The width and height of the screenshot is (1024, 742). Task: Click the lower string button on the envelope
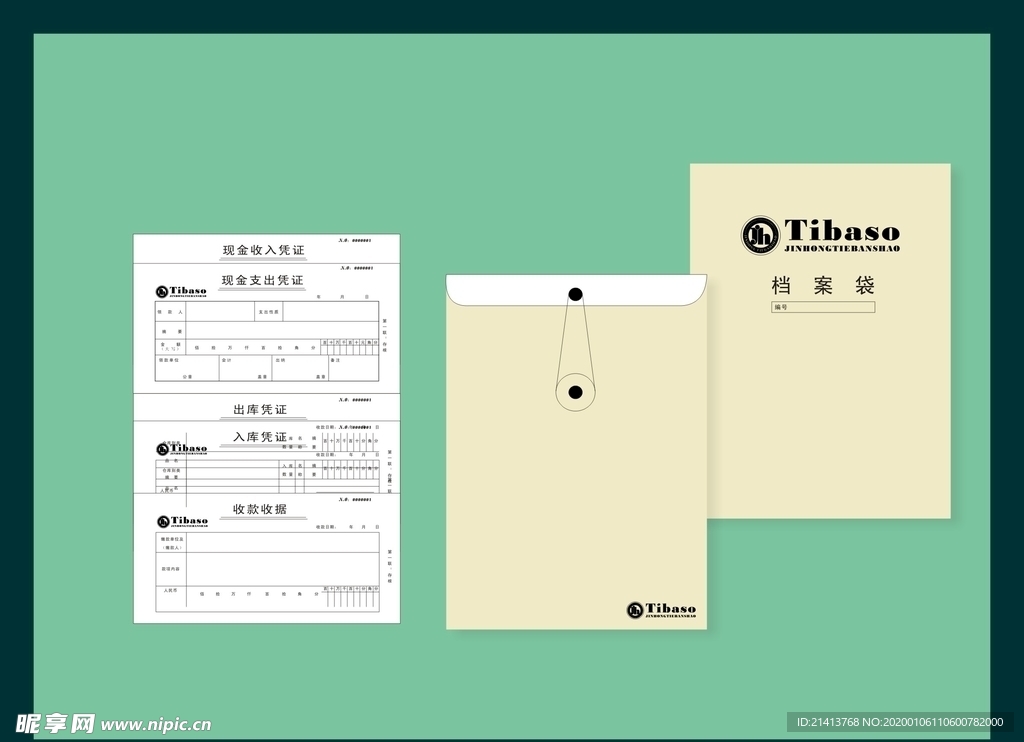[x=575, y=392]
